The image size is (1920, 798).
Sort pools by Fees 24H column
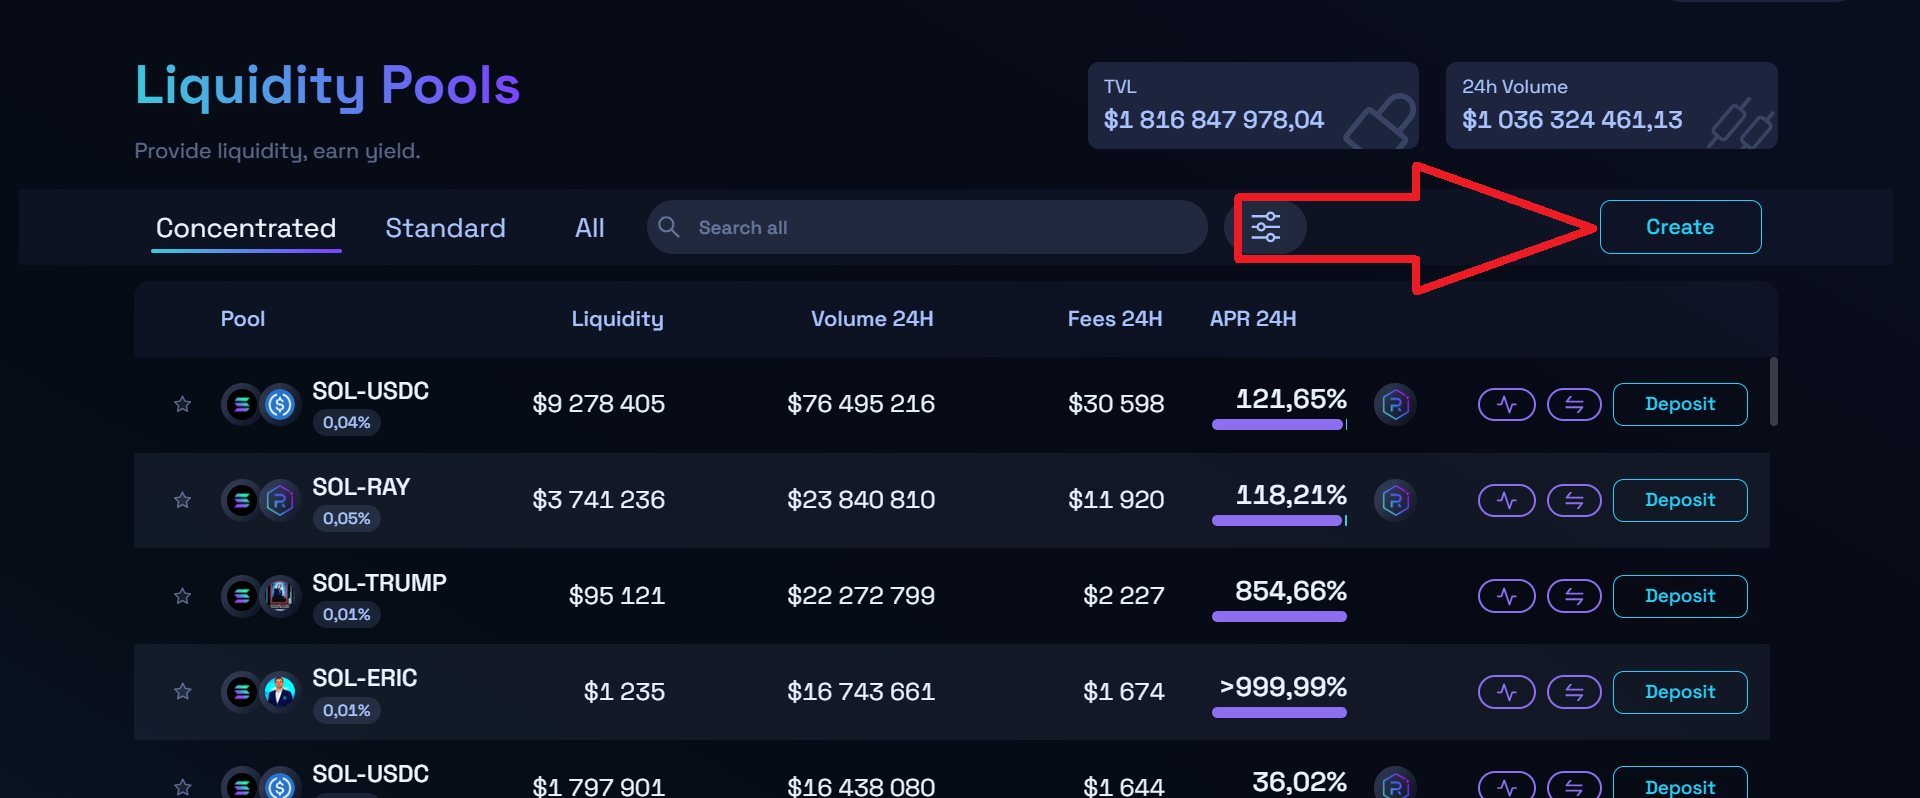[x=1115, y=319]
